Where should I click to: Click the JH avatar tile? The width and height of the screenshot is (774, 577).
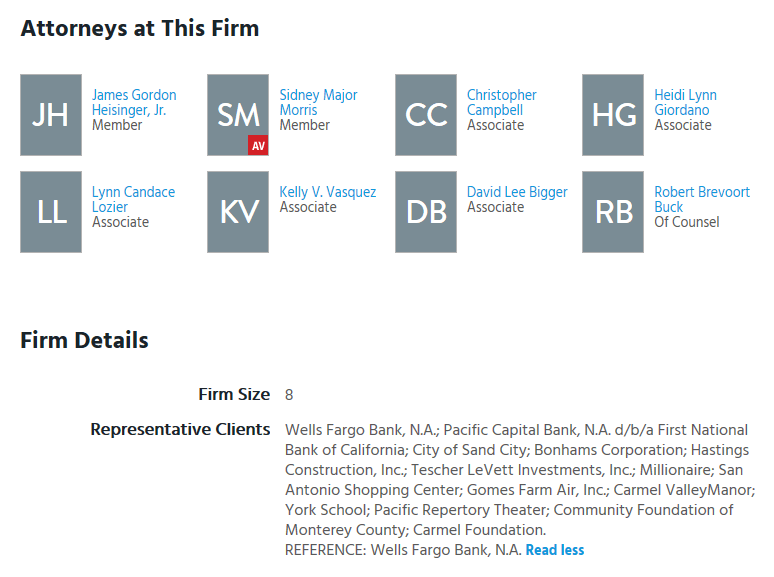click(x=51, y=115)
